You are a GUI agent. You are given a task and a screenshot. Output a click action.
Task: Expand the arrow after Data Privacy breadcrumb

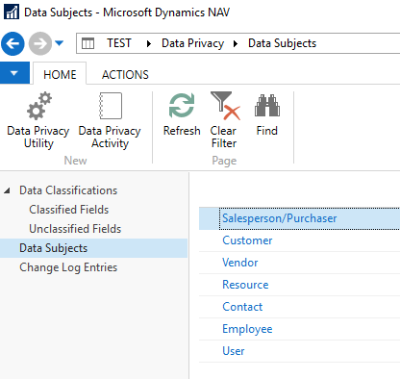(235, 44)
